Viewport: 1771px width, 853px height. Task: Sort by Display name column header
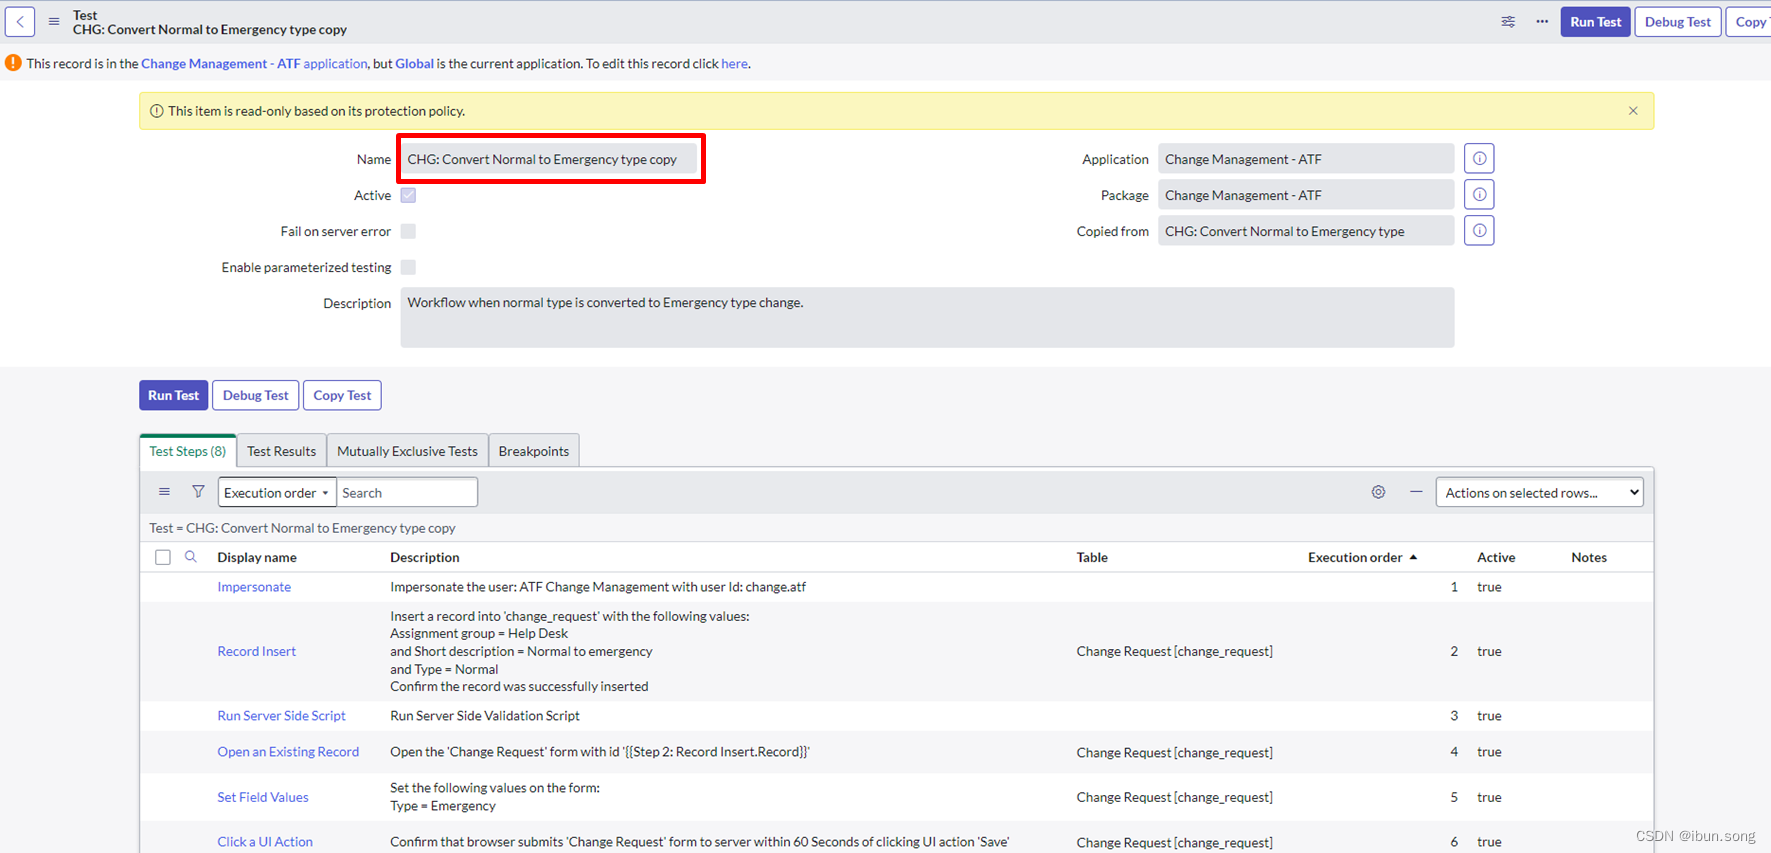coord(257,557)
